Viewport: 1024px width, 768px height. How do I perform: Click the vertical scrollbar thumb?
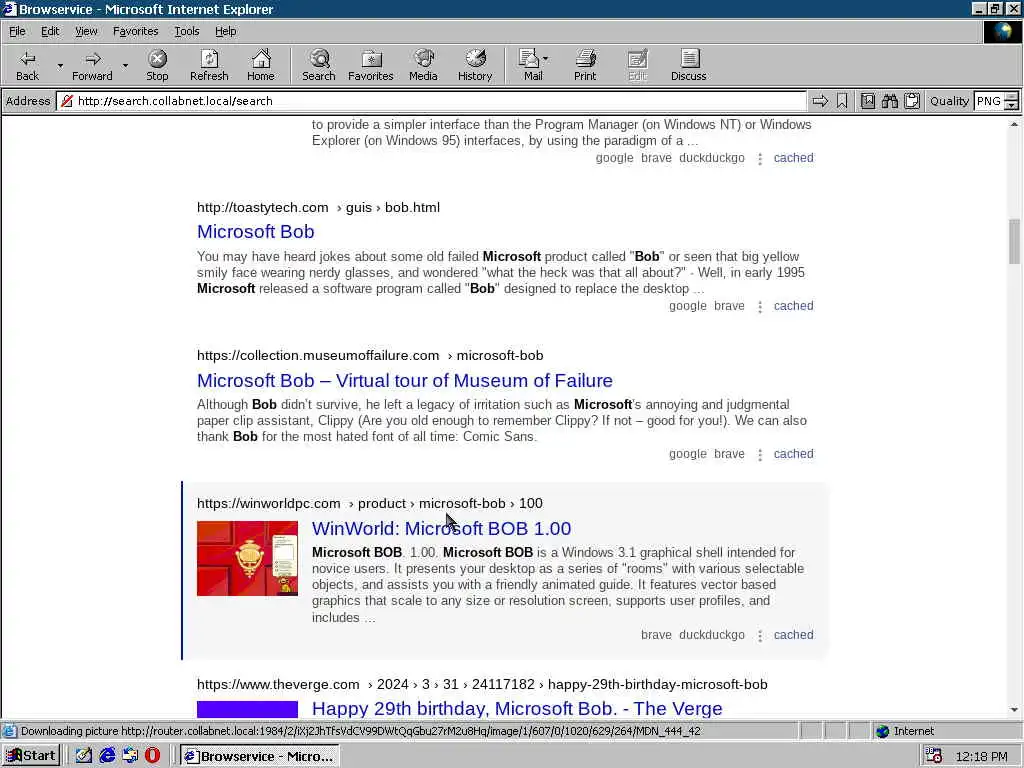coord(1014,241)
